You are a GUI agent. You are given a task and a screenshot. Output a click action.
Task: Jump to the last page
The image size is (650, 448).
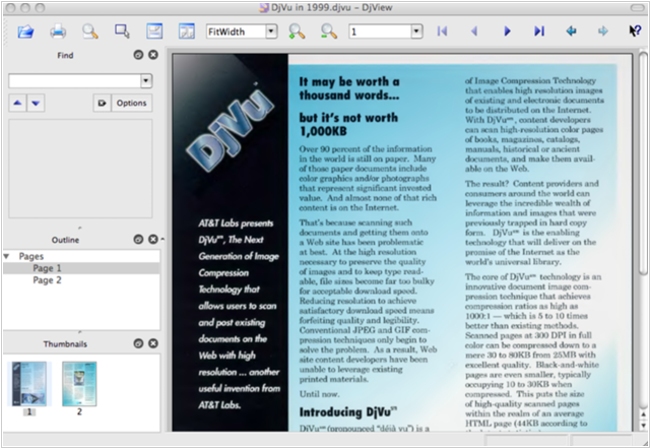pos(539,32)
